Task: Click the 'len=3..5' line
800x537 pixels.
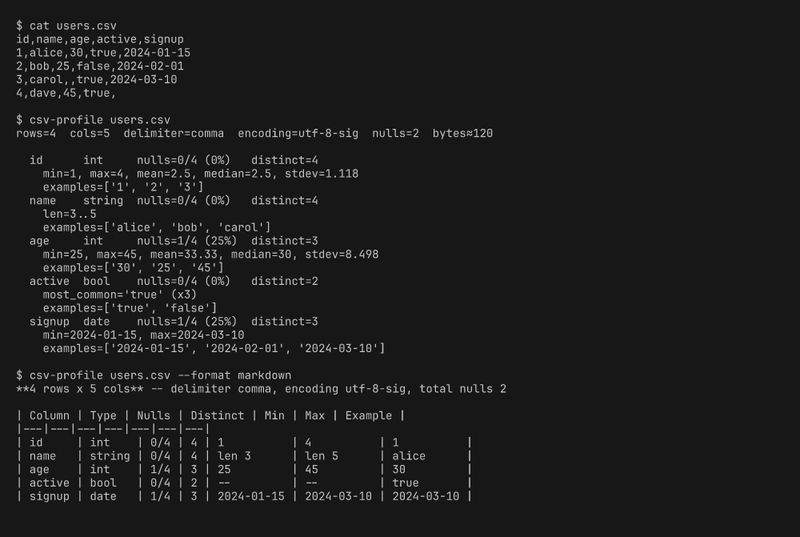Action: click(69, 214)
